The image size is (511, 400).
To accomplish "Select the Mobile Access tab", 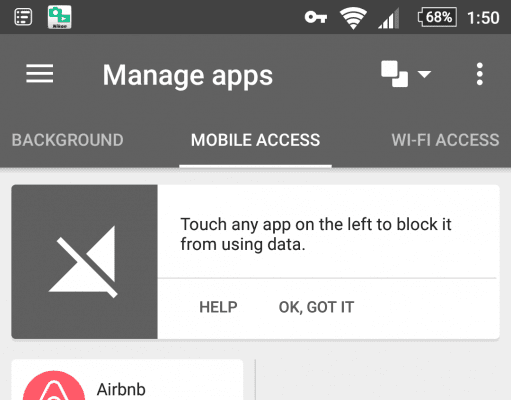I will (255, 140).
